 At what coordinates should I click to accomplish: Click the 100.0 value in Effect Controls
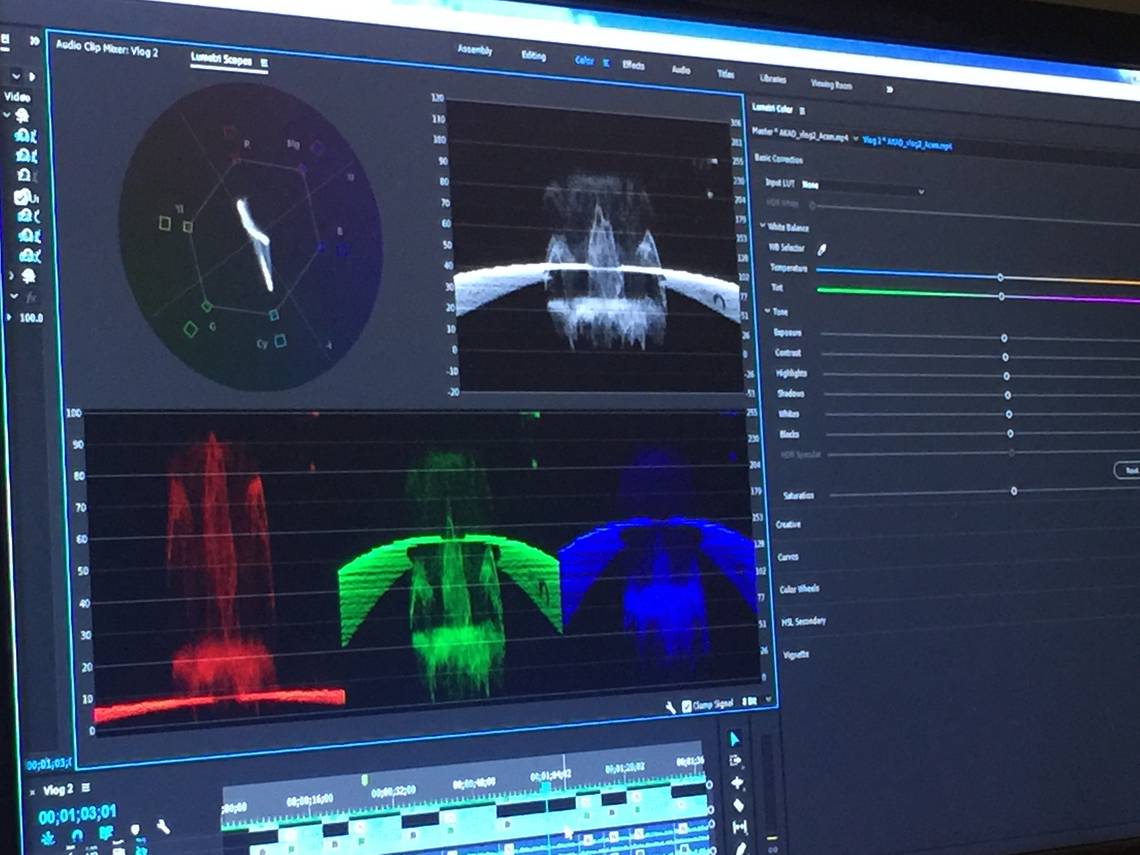(31, 318)
